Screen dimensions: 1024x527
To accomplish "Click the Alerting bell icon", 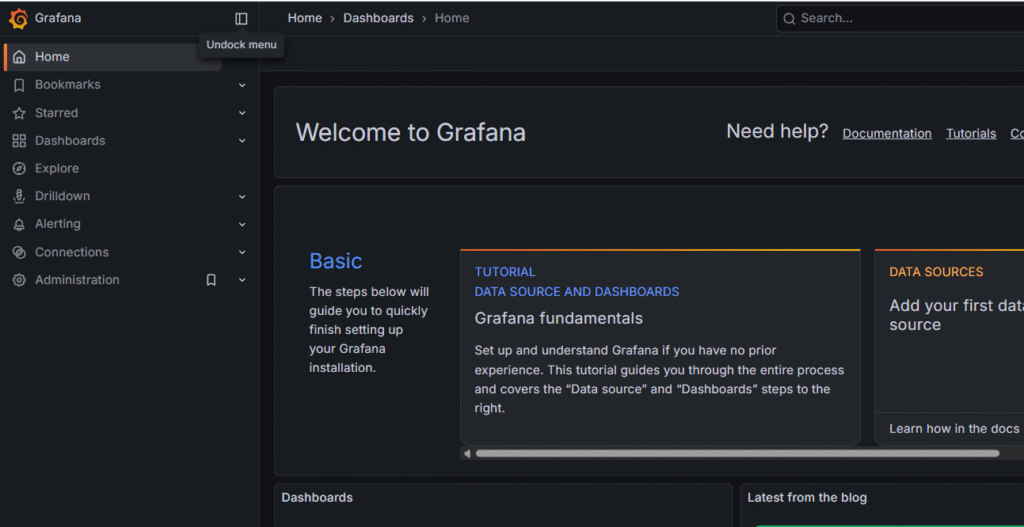I will (19, 225).
